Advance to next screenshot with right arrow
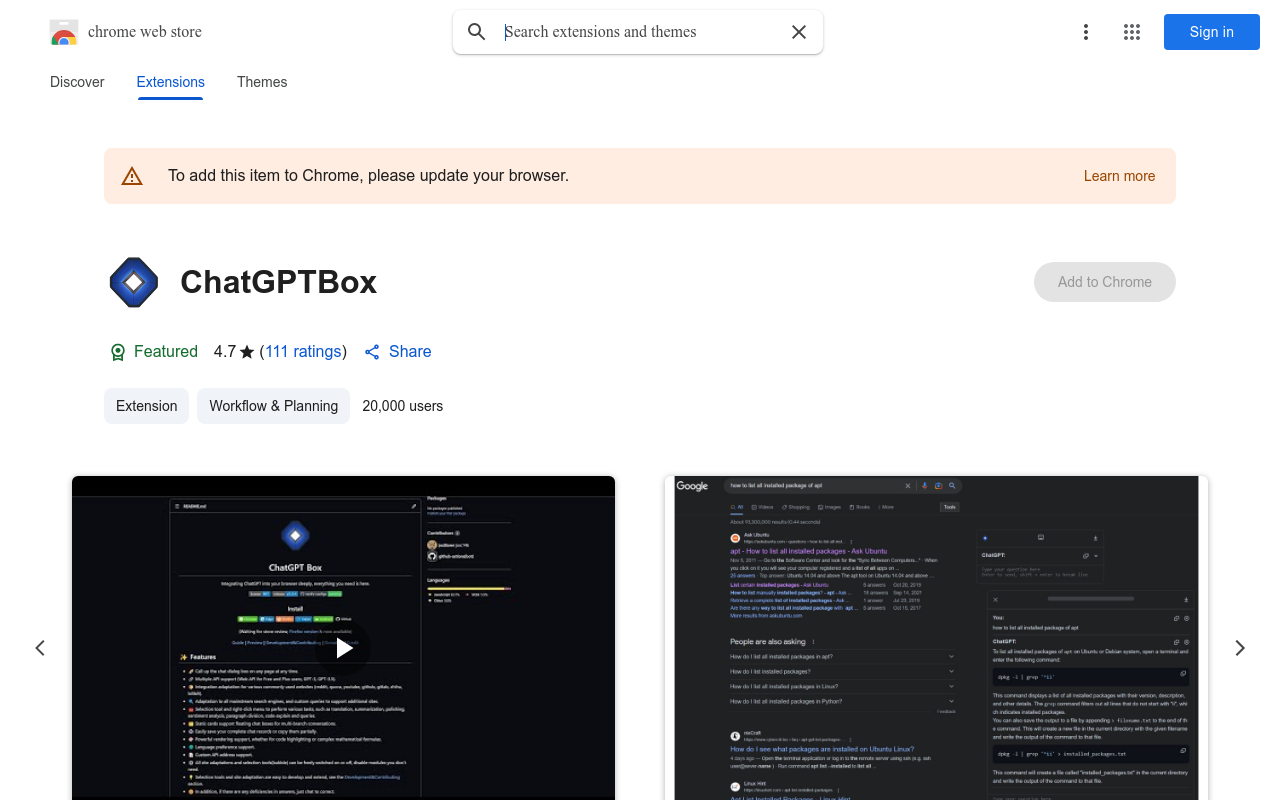 point(1240,648)
